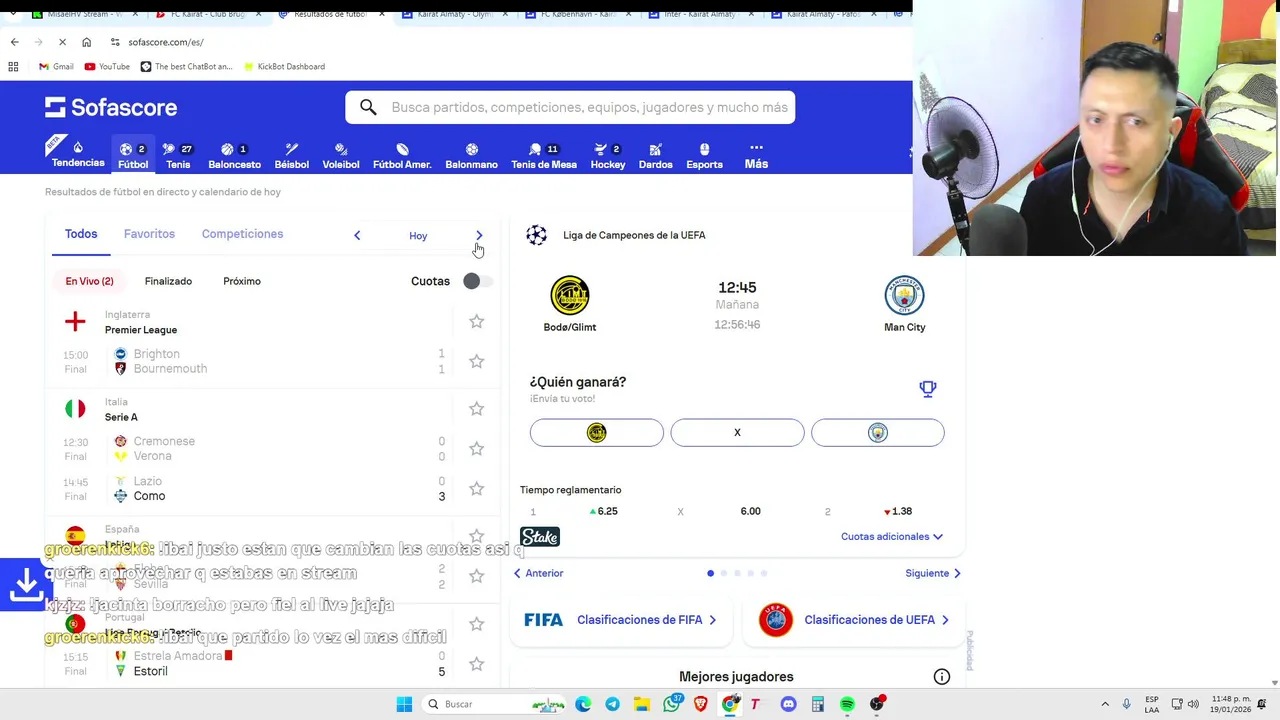Open the Balonmano sport category

tap(471, 155)
